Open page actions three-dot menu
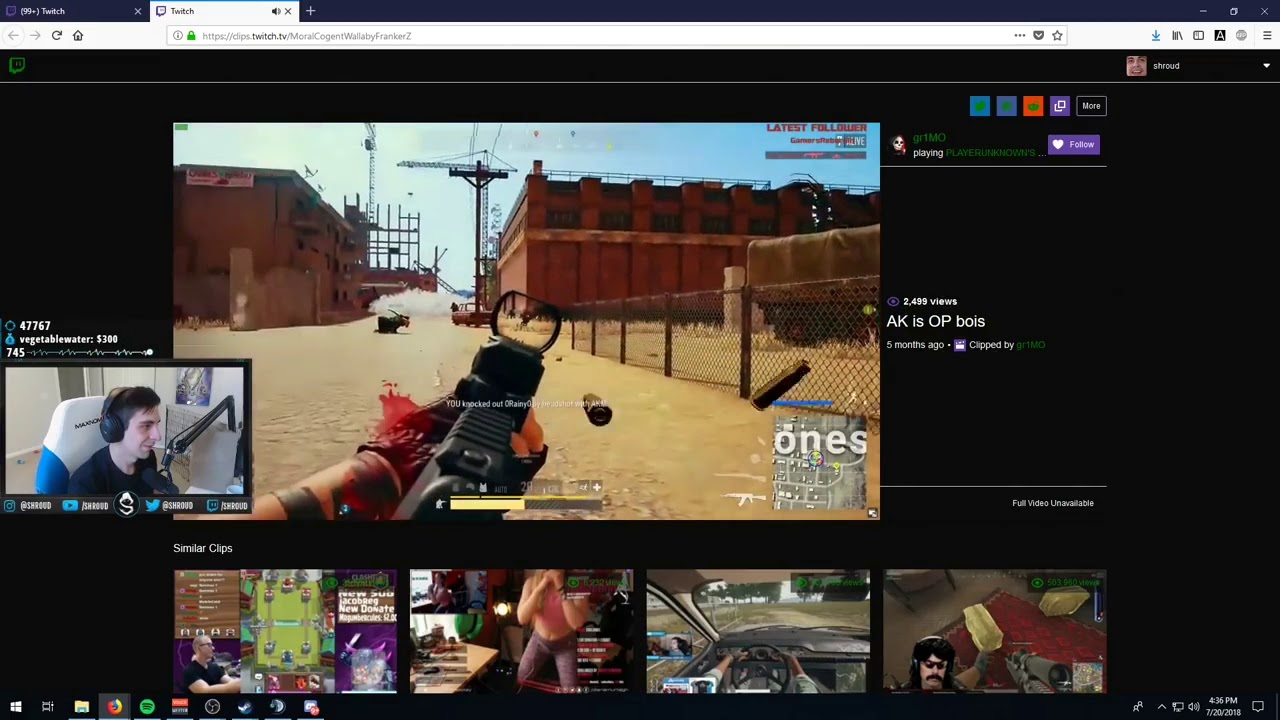 click(x=1019, y=36)
